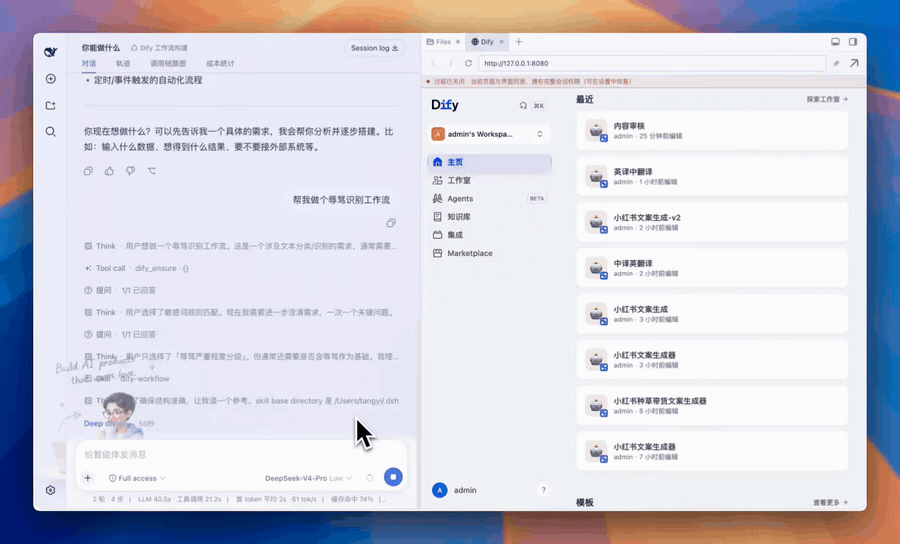Open the 英译中翻译 app card

click(x=712, y=177)
